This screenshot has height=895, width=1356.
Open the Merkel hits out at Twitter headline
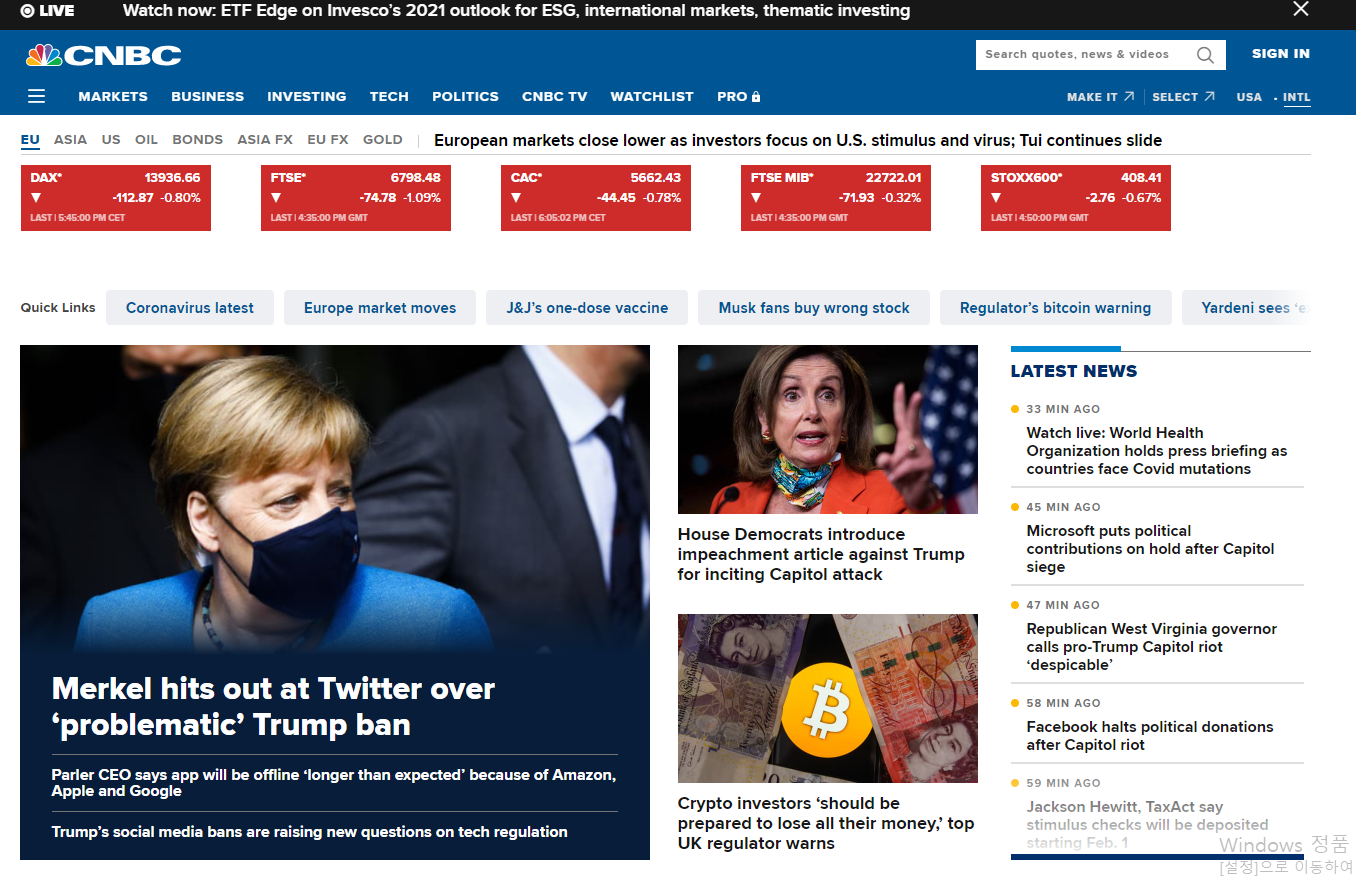pyautogui.click(x=273, y=706)
